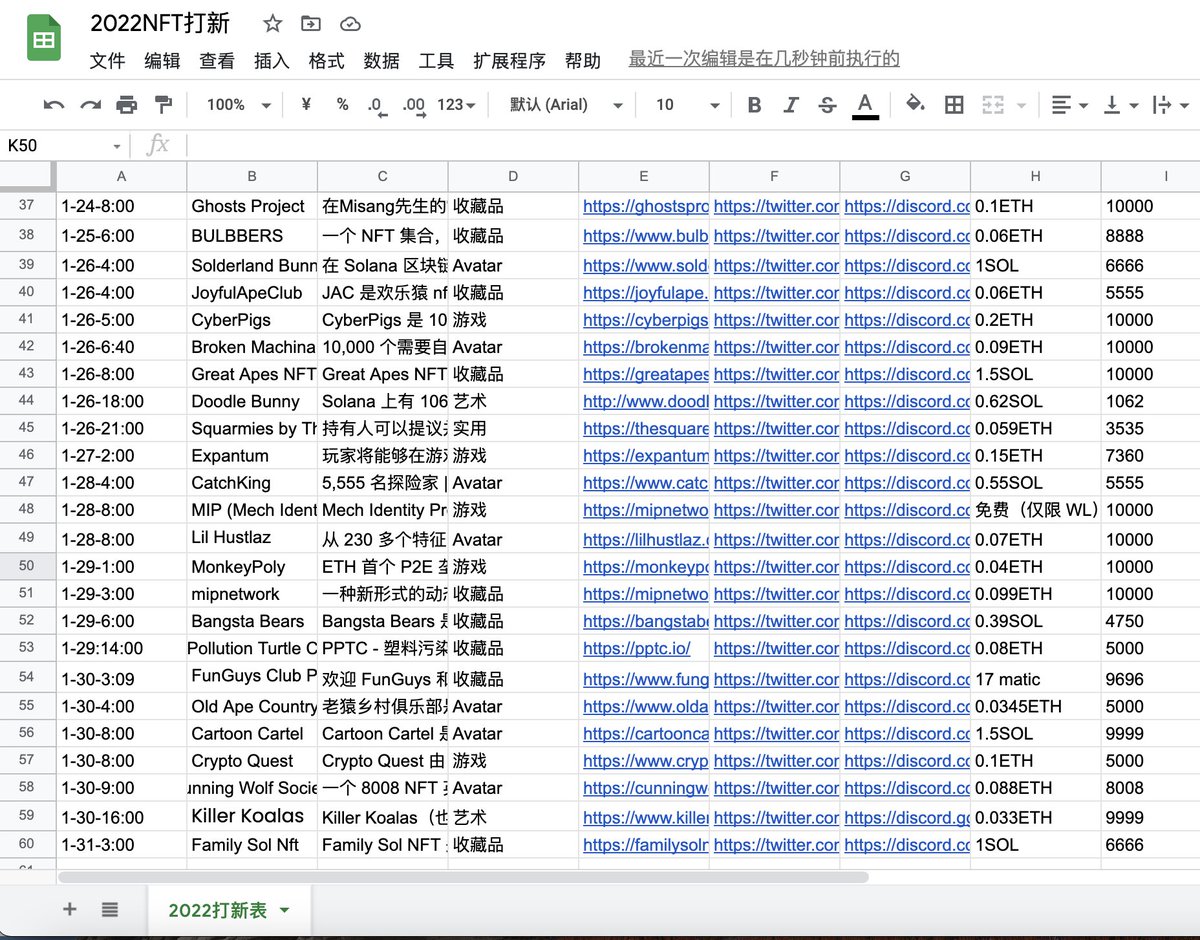Select row 50 header
This screenshot has width=1200, height=940.
27,566
